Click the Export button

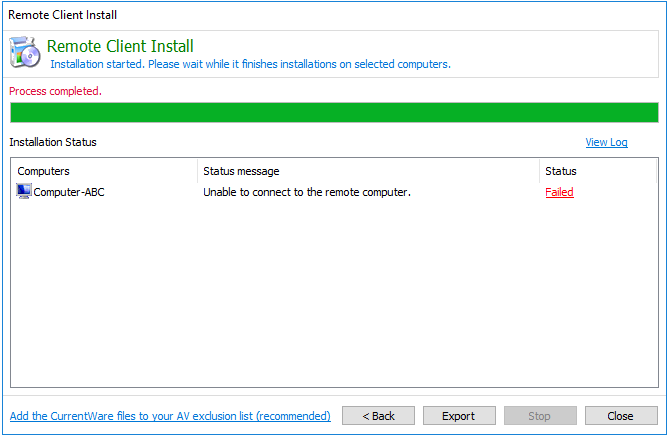click(x=458, y=416)
